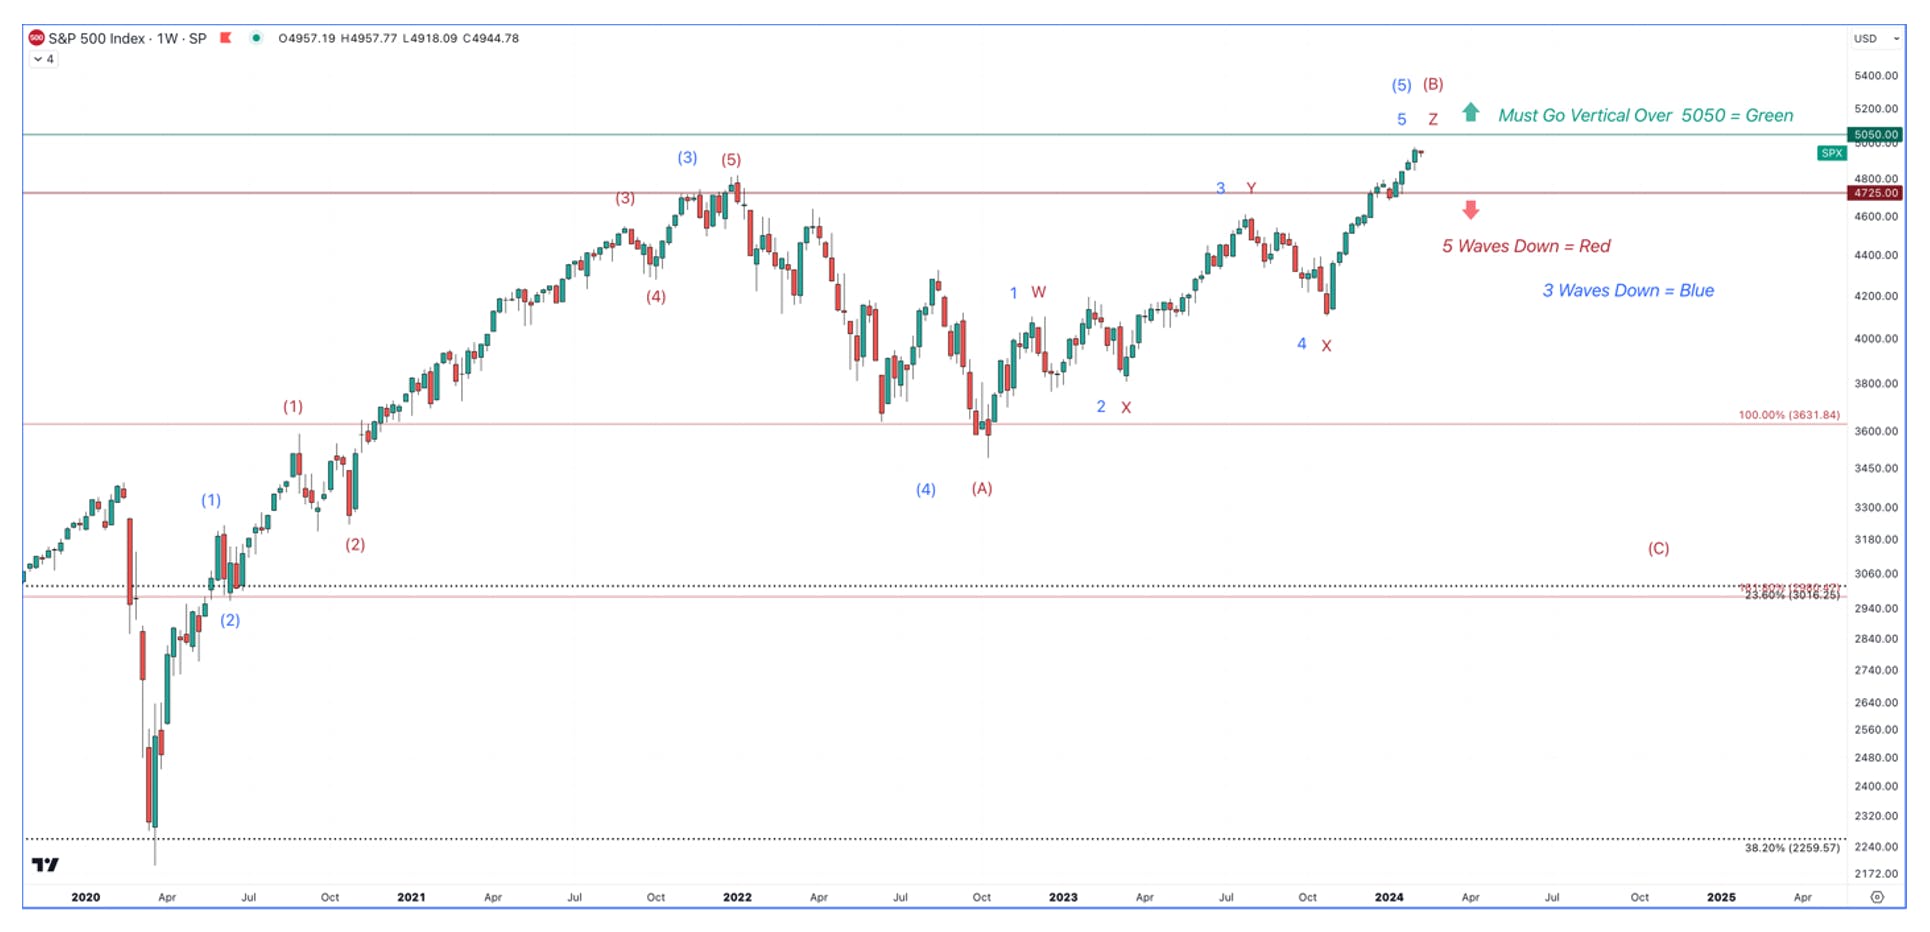
Task: Select the '3 Waves Down = Blue' note
Action: point(1628,290)
